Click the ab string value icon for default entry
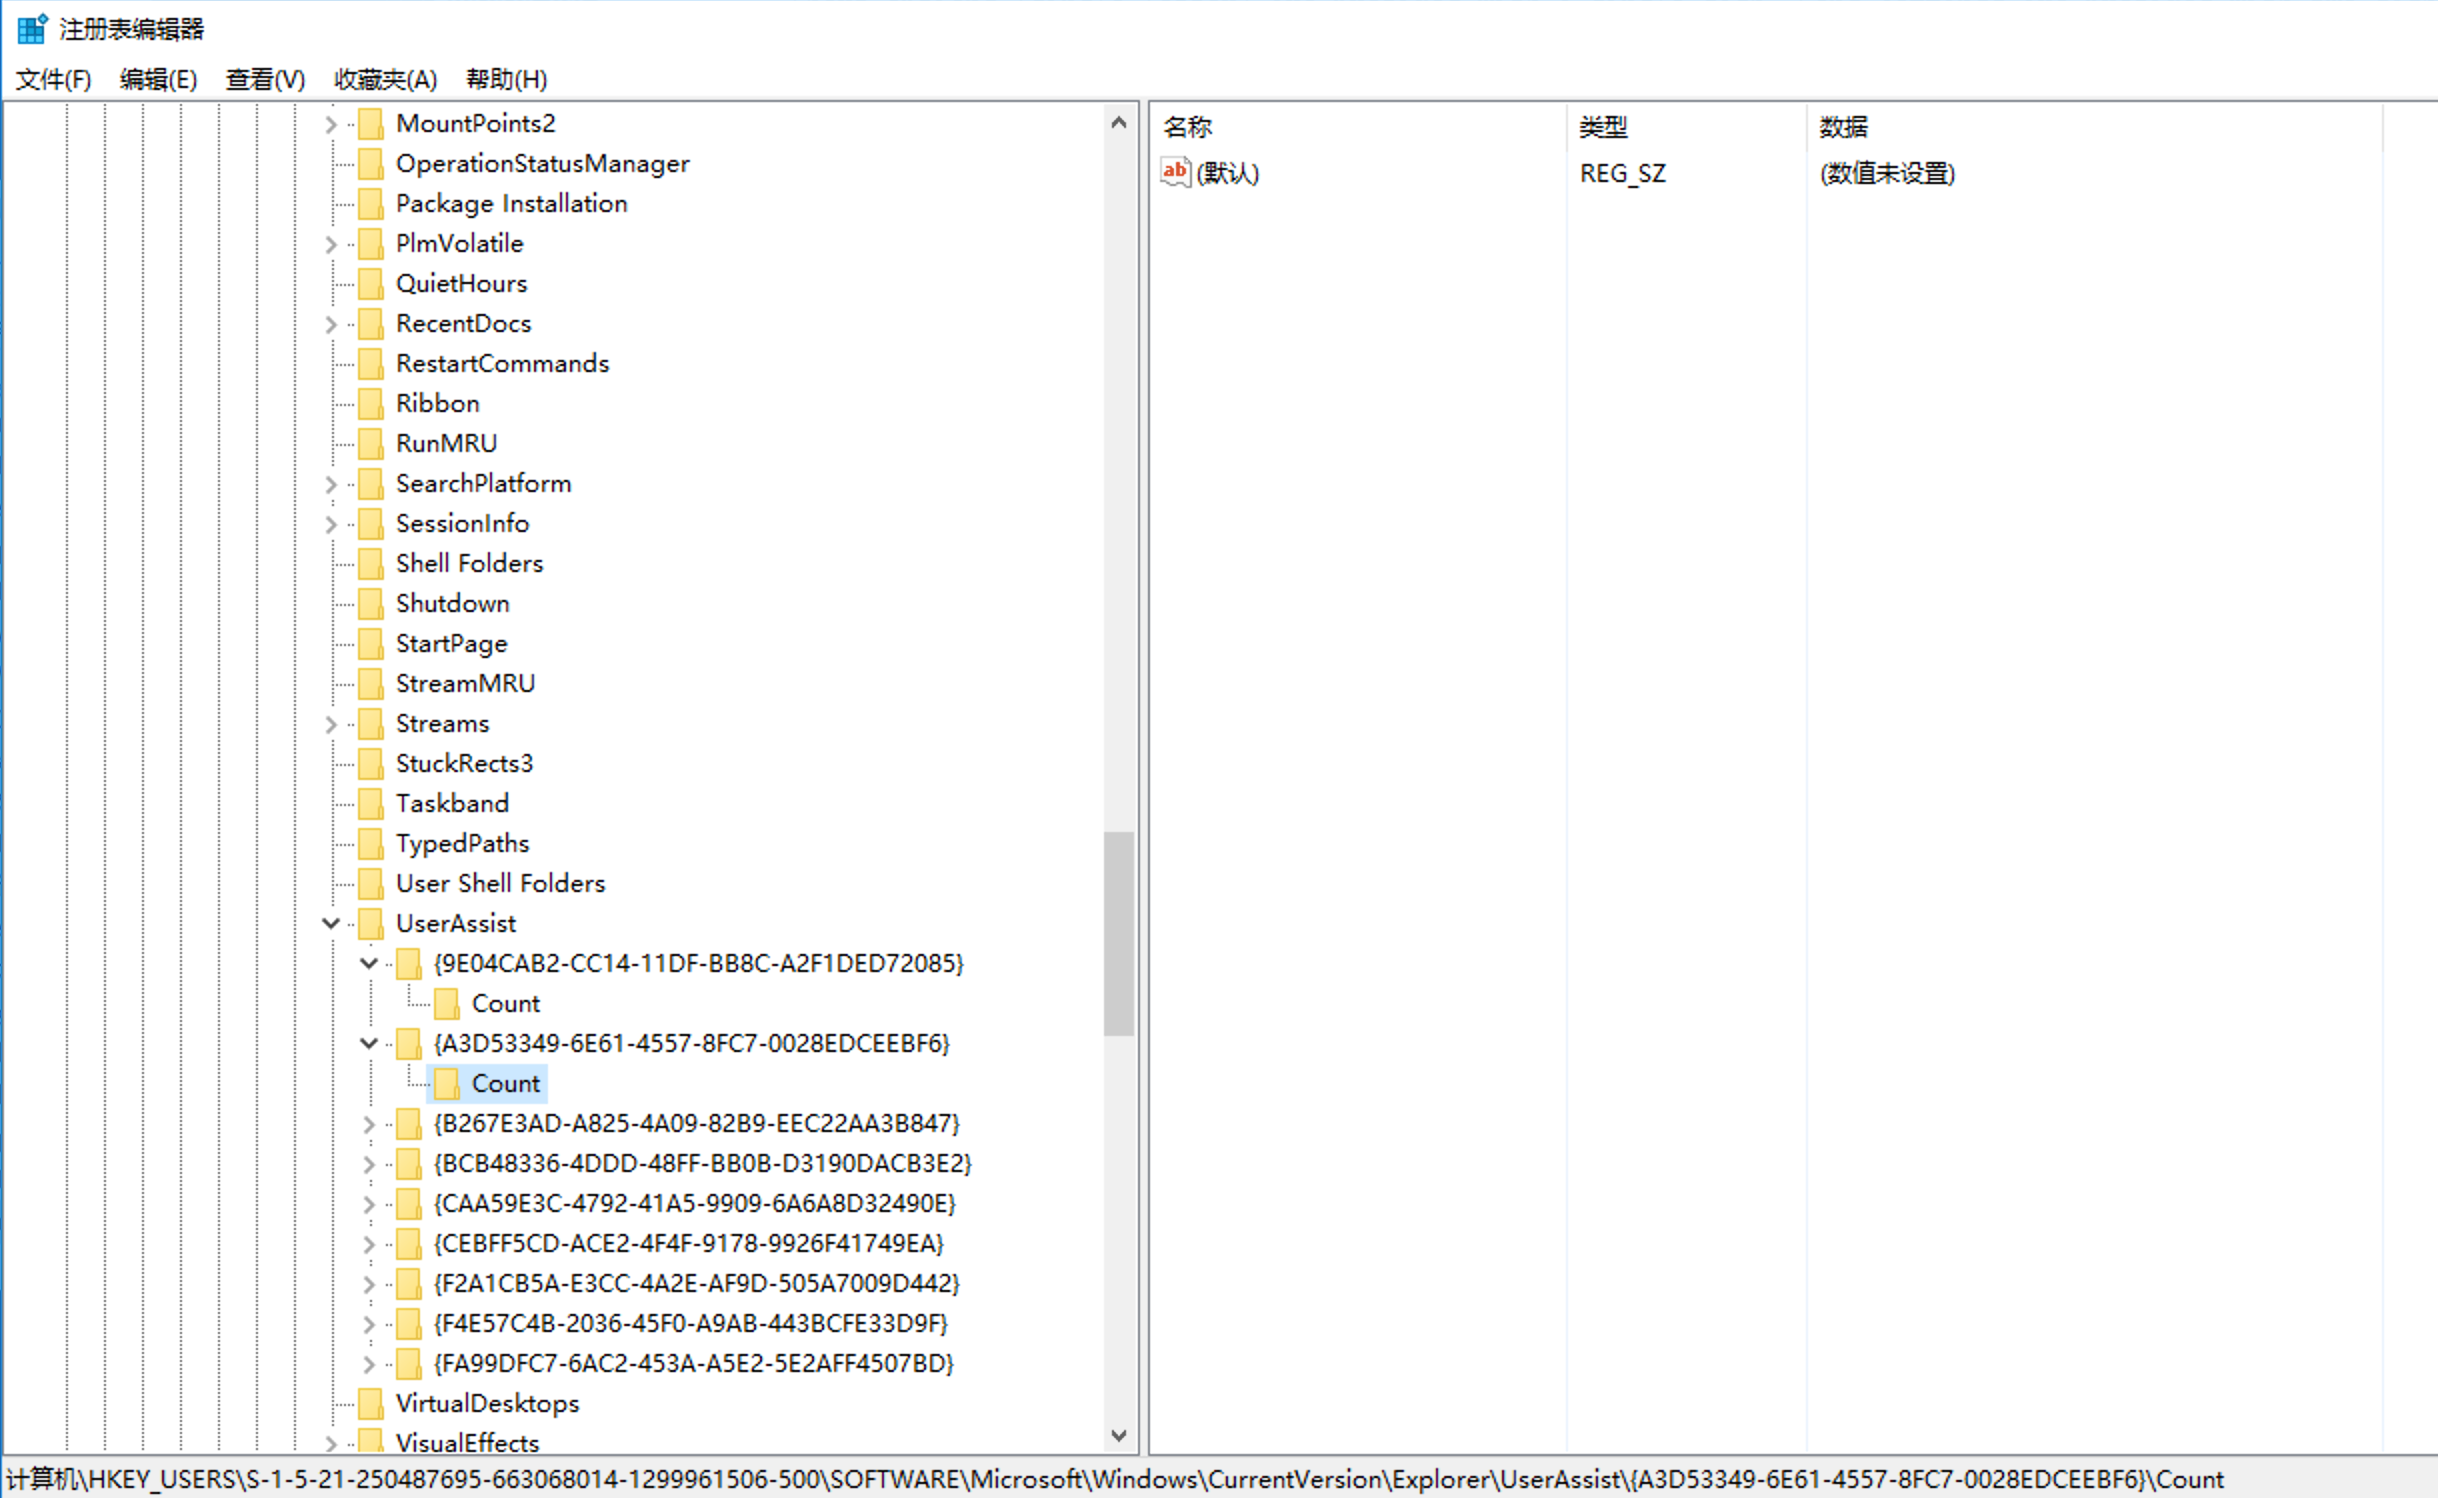 coord(1174,172)
